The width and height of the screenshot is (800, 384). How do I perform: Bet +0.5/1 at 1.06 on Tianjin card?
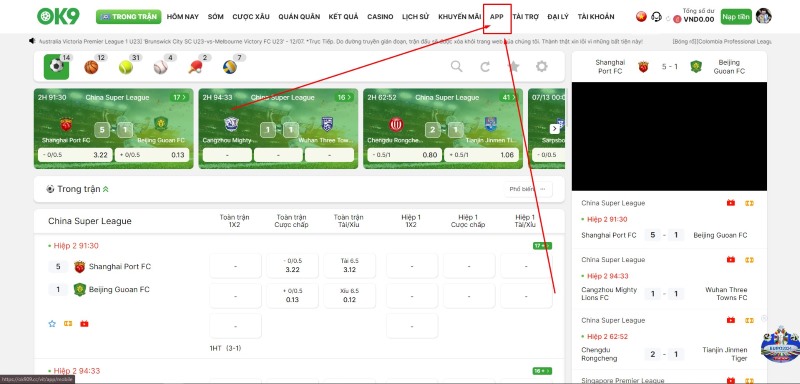[481, 155]
